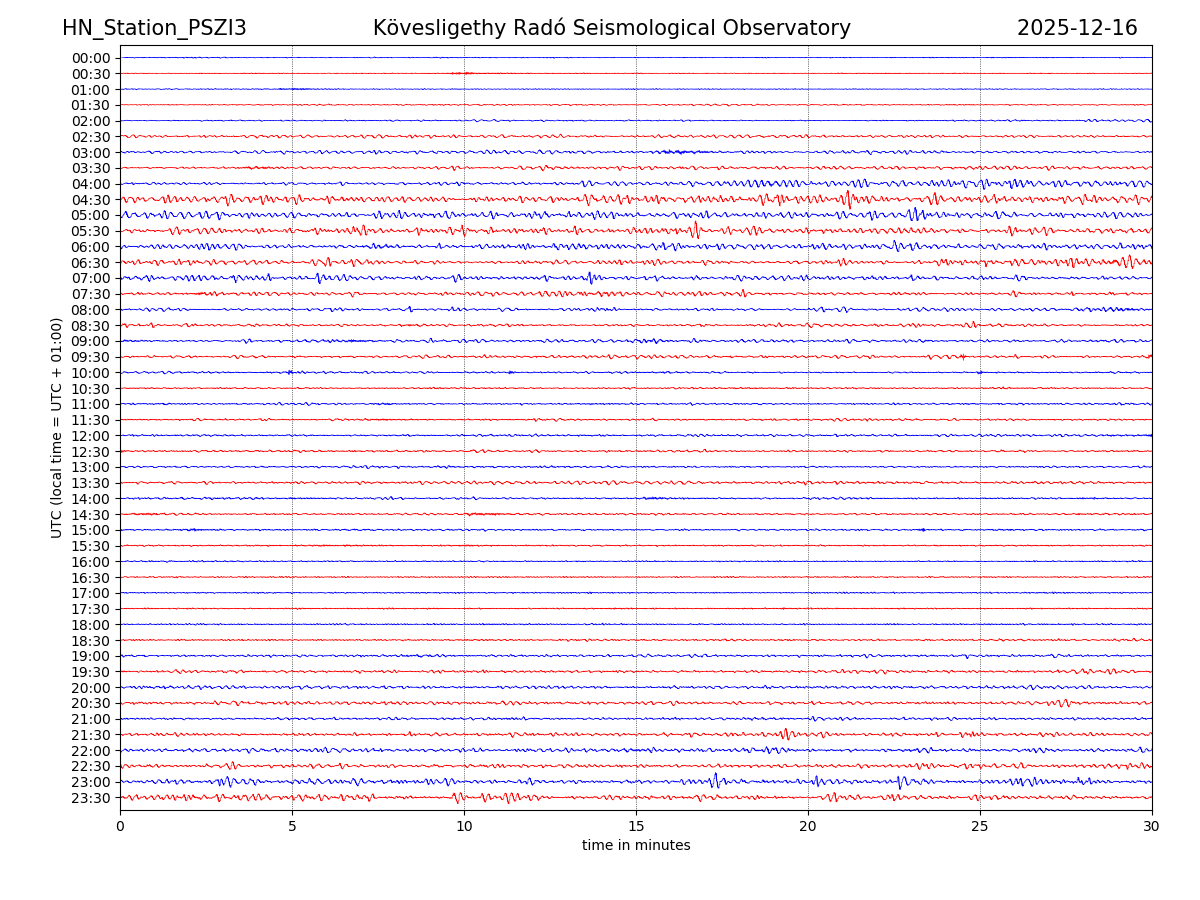Click the 30 tick on minutes axis
Screen dimensions: 1200x900
coord(1152,826)
